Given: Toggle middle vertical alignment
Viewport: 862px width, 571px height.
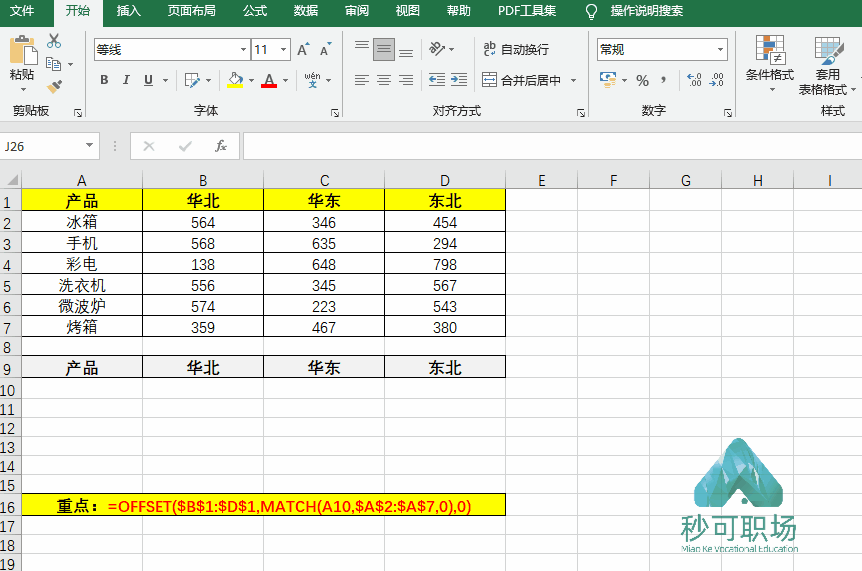Looking at the screenshot, I should point(384,49).
